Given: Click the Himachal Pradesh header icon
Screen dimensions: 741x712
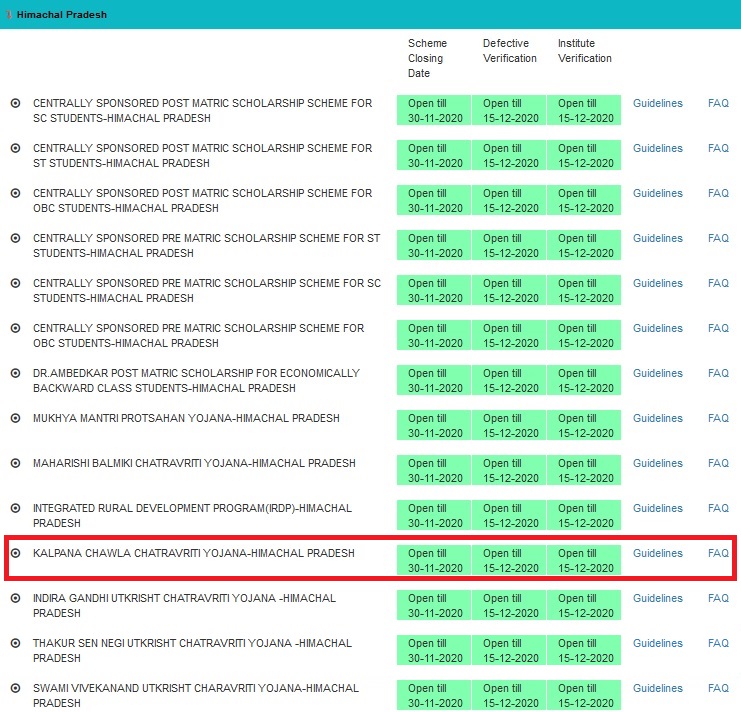Looking at the screenshot, I should [x=9, y=15].
